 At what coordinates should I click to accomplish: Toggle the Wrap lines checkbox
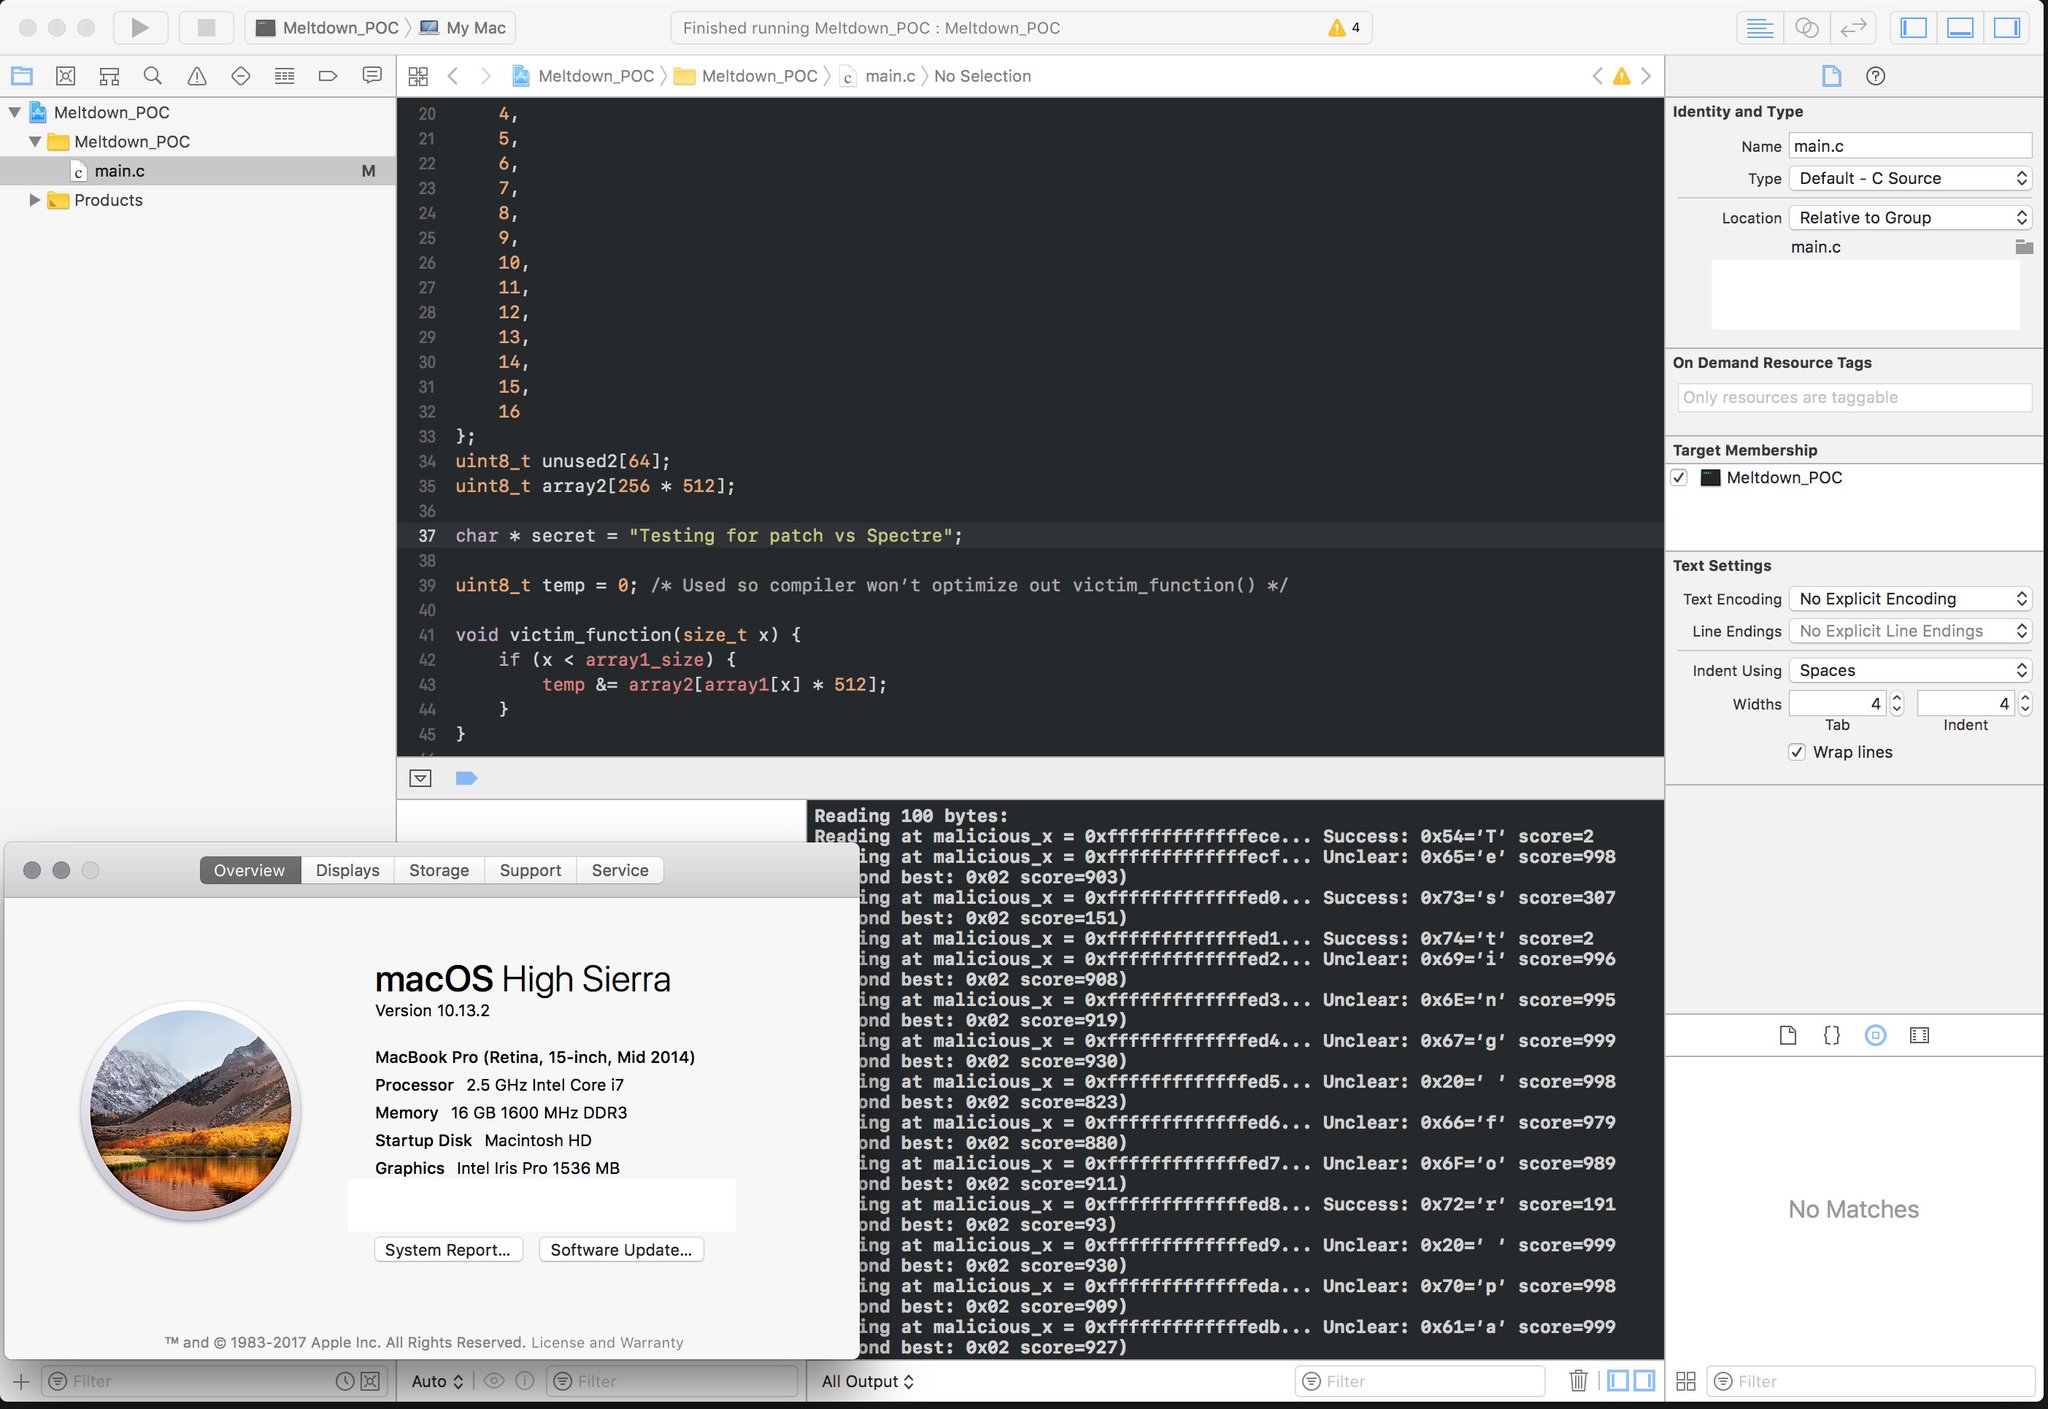(x=1797, y=752)
